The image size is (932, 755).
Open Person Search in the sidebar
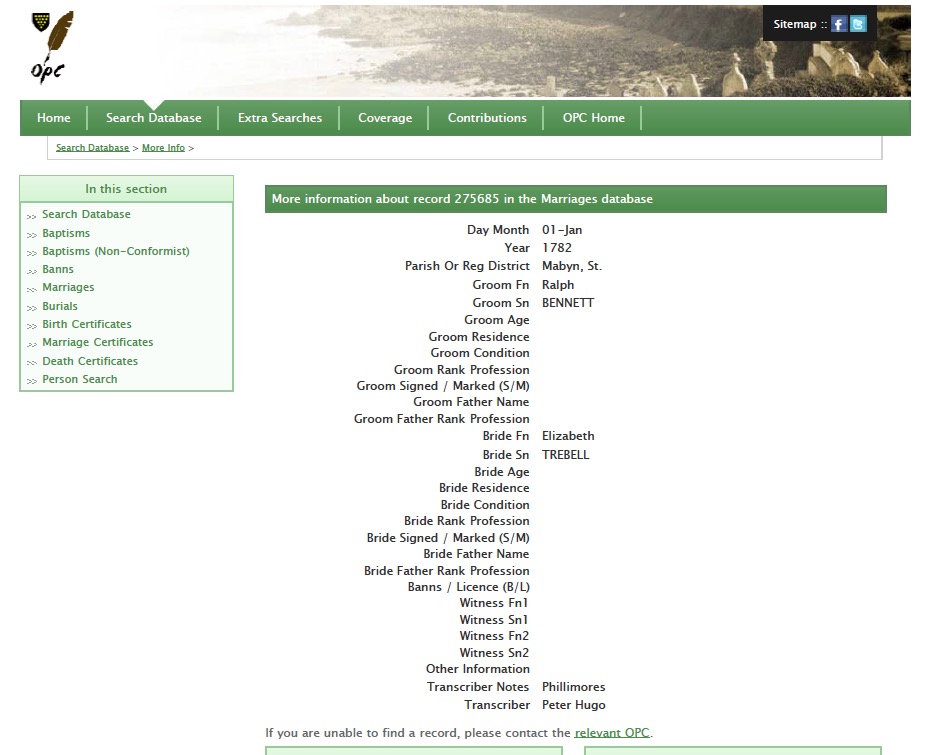(x=80, y=379)
